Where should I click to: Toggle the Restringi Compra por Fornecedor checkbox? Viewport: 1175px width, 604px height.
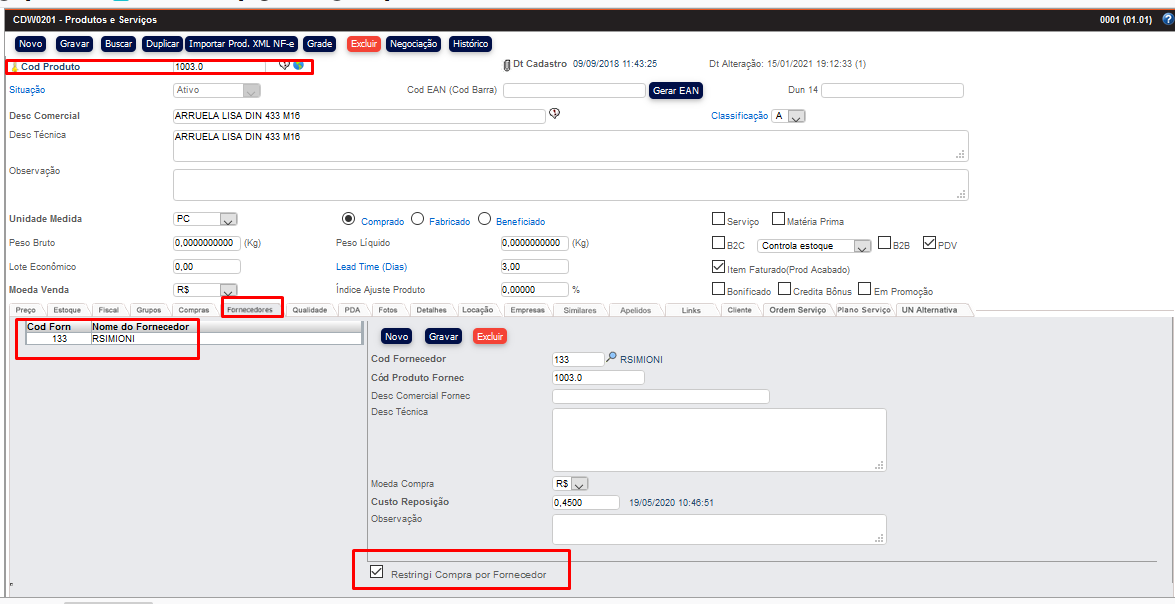tap(376, 572)
